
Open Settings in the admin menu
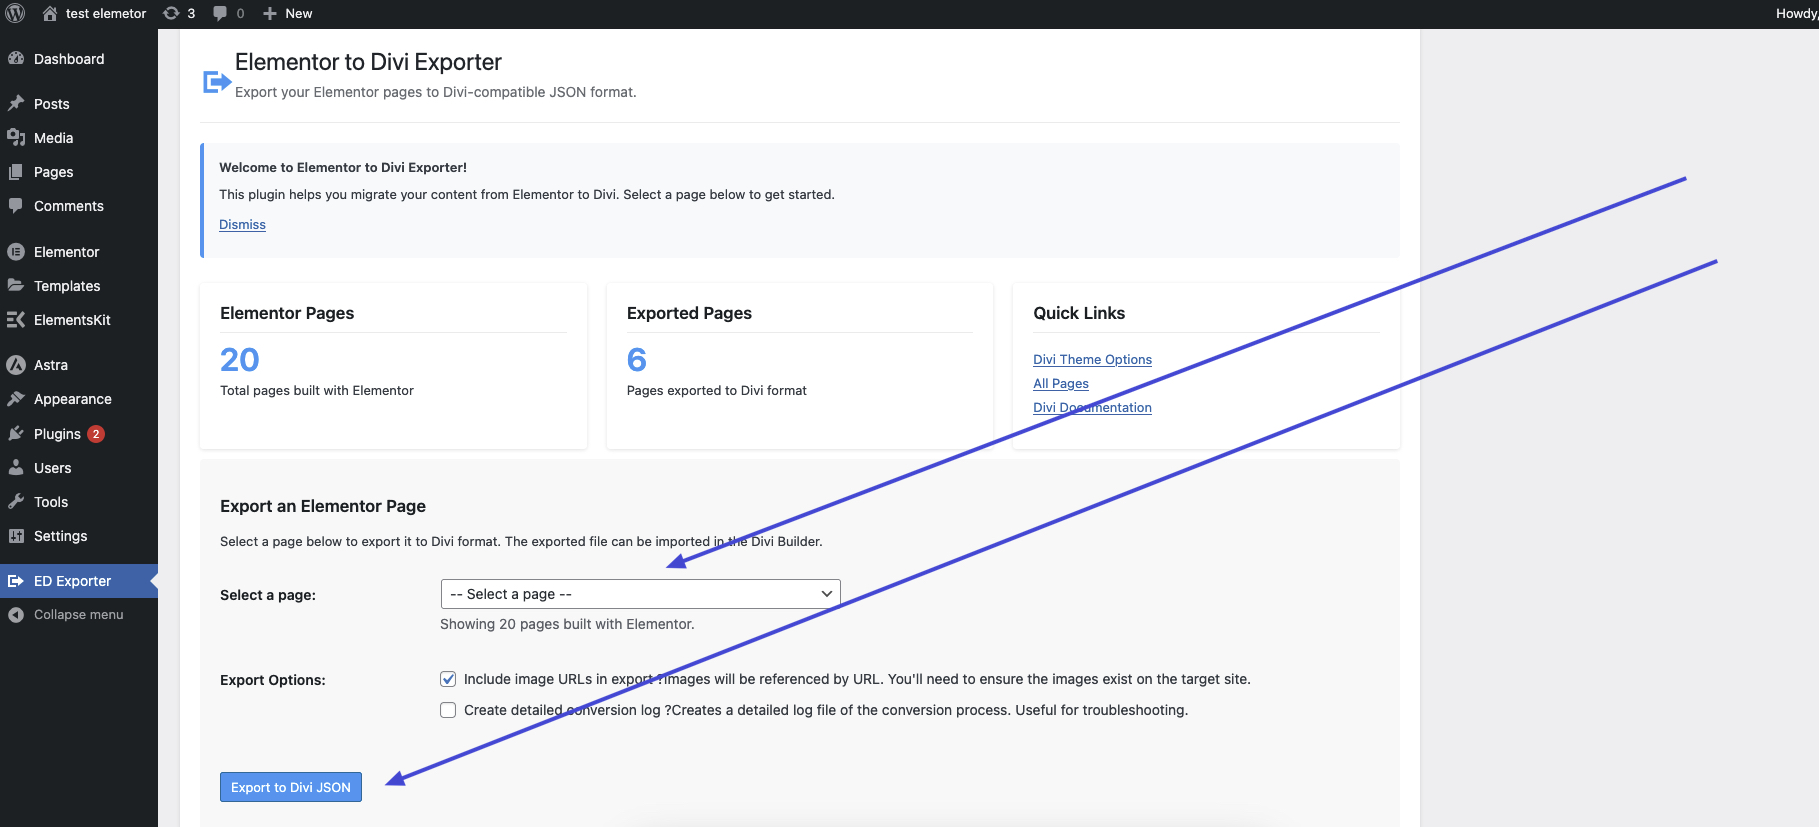coord(61,536)
